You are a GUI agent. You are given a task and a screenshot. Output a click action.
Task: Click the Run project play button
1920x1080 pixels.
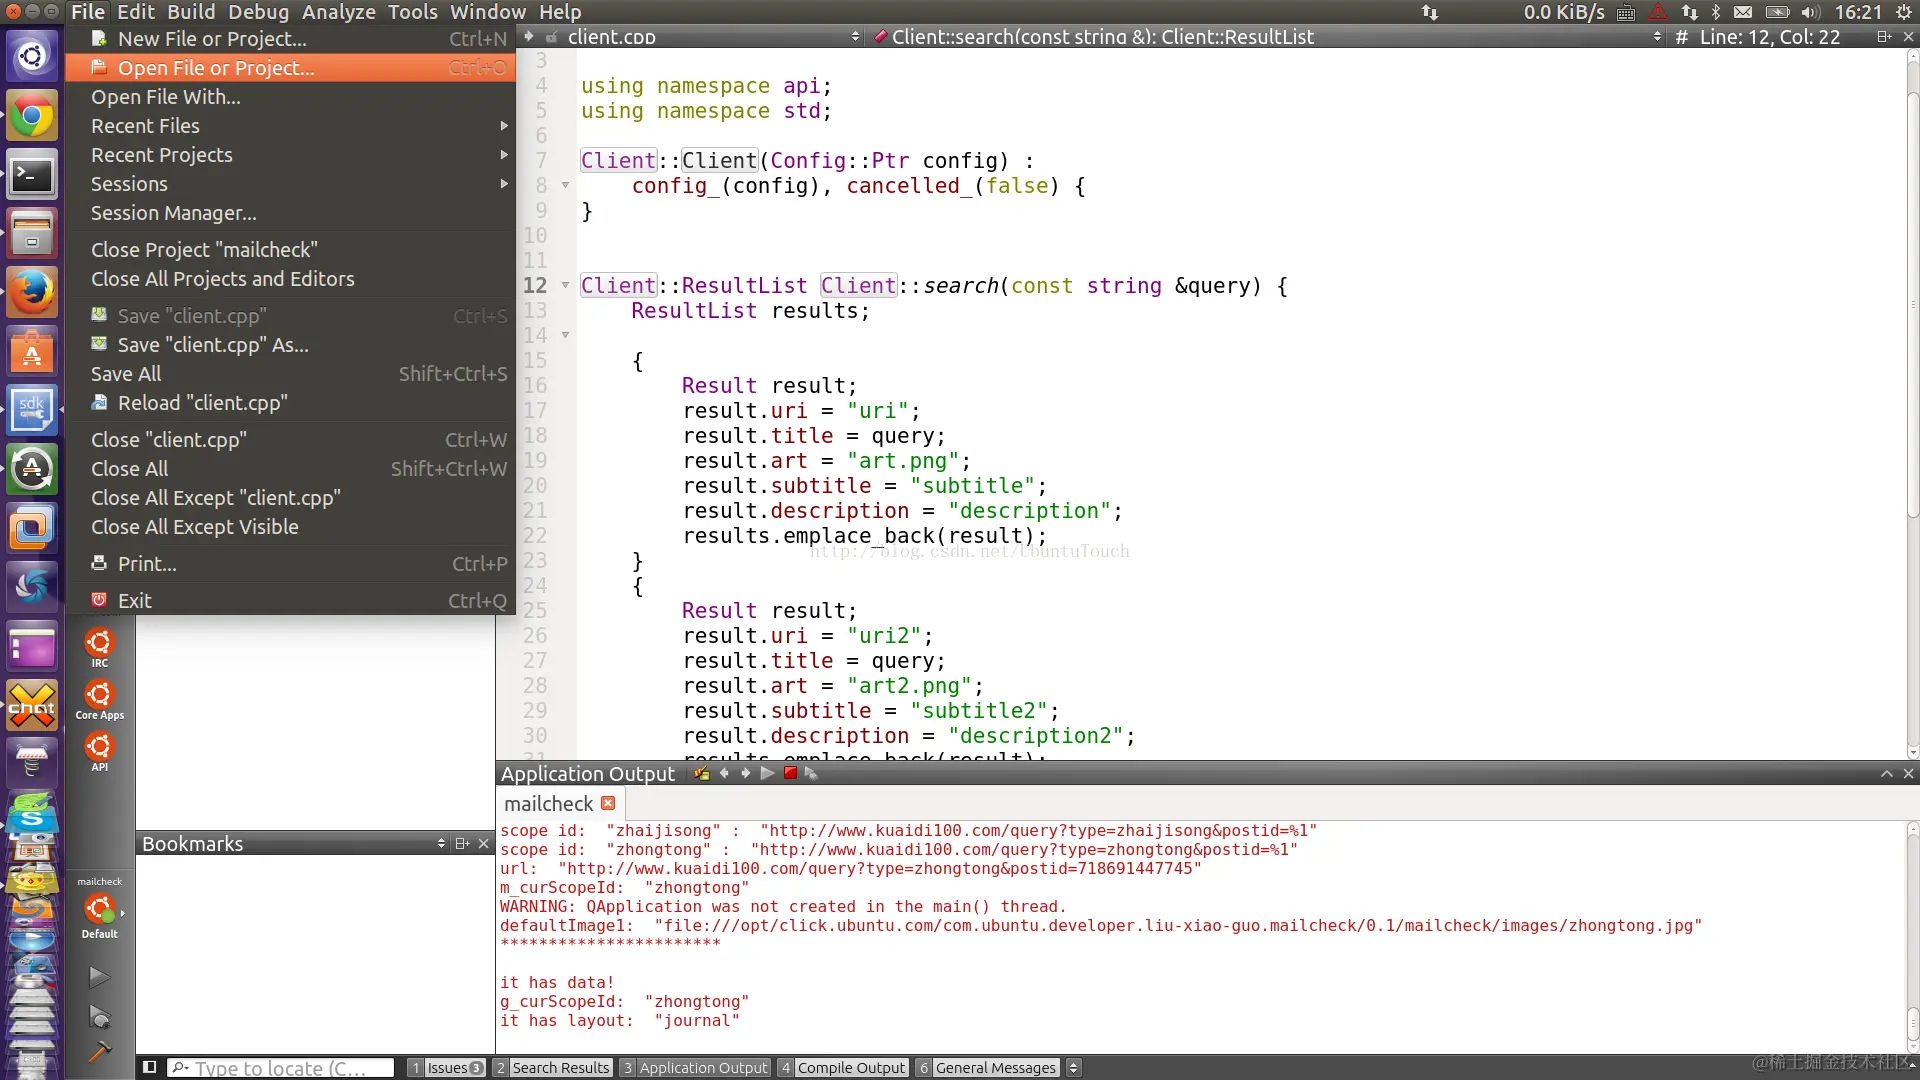point(98,976)
